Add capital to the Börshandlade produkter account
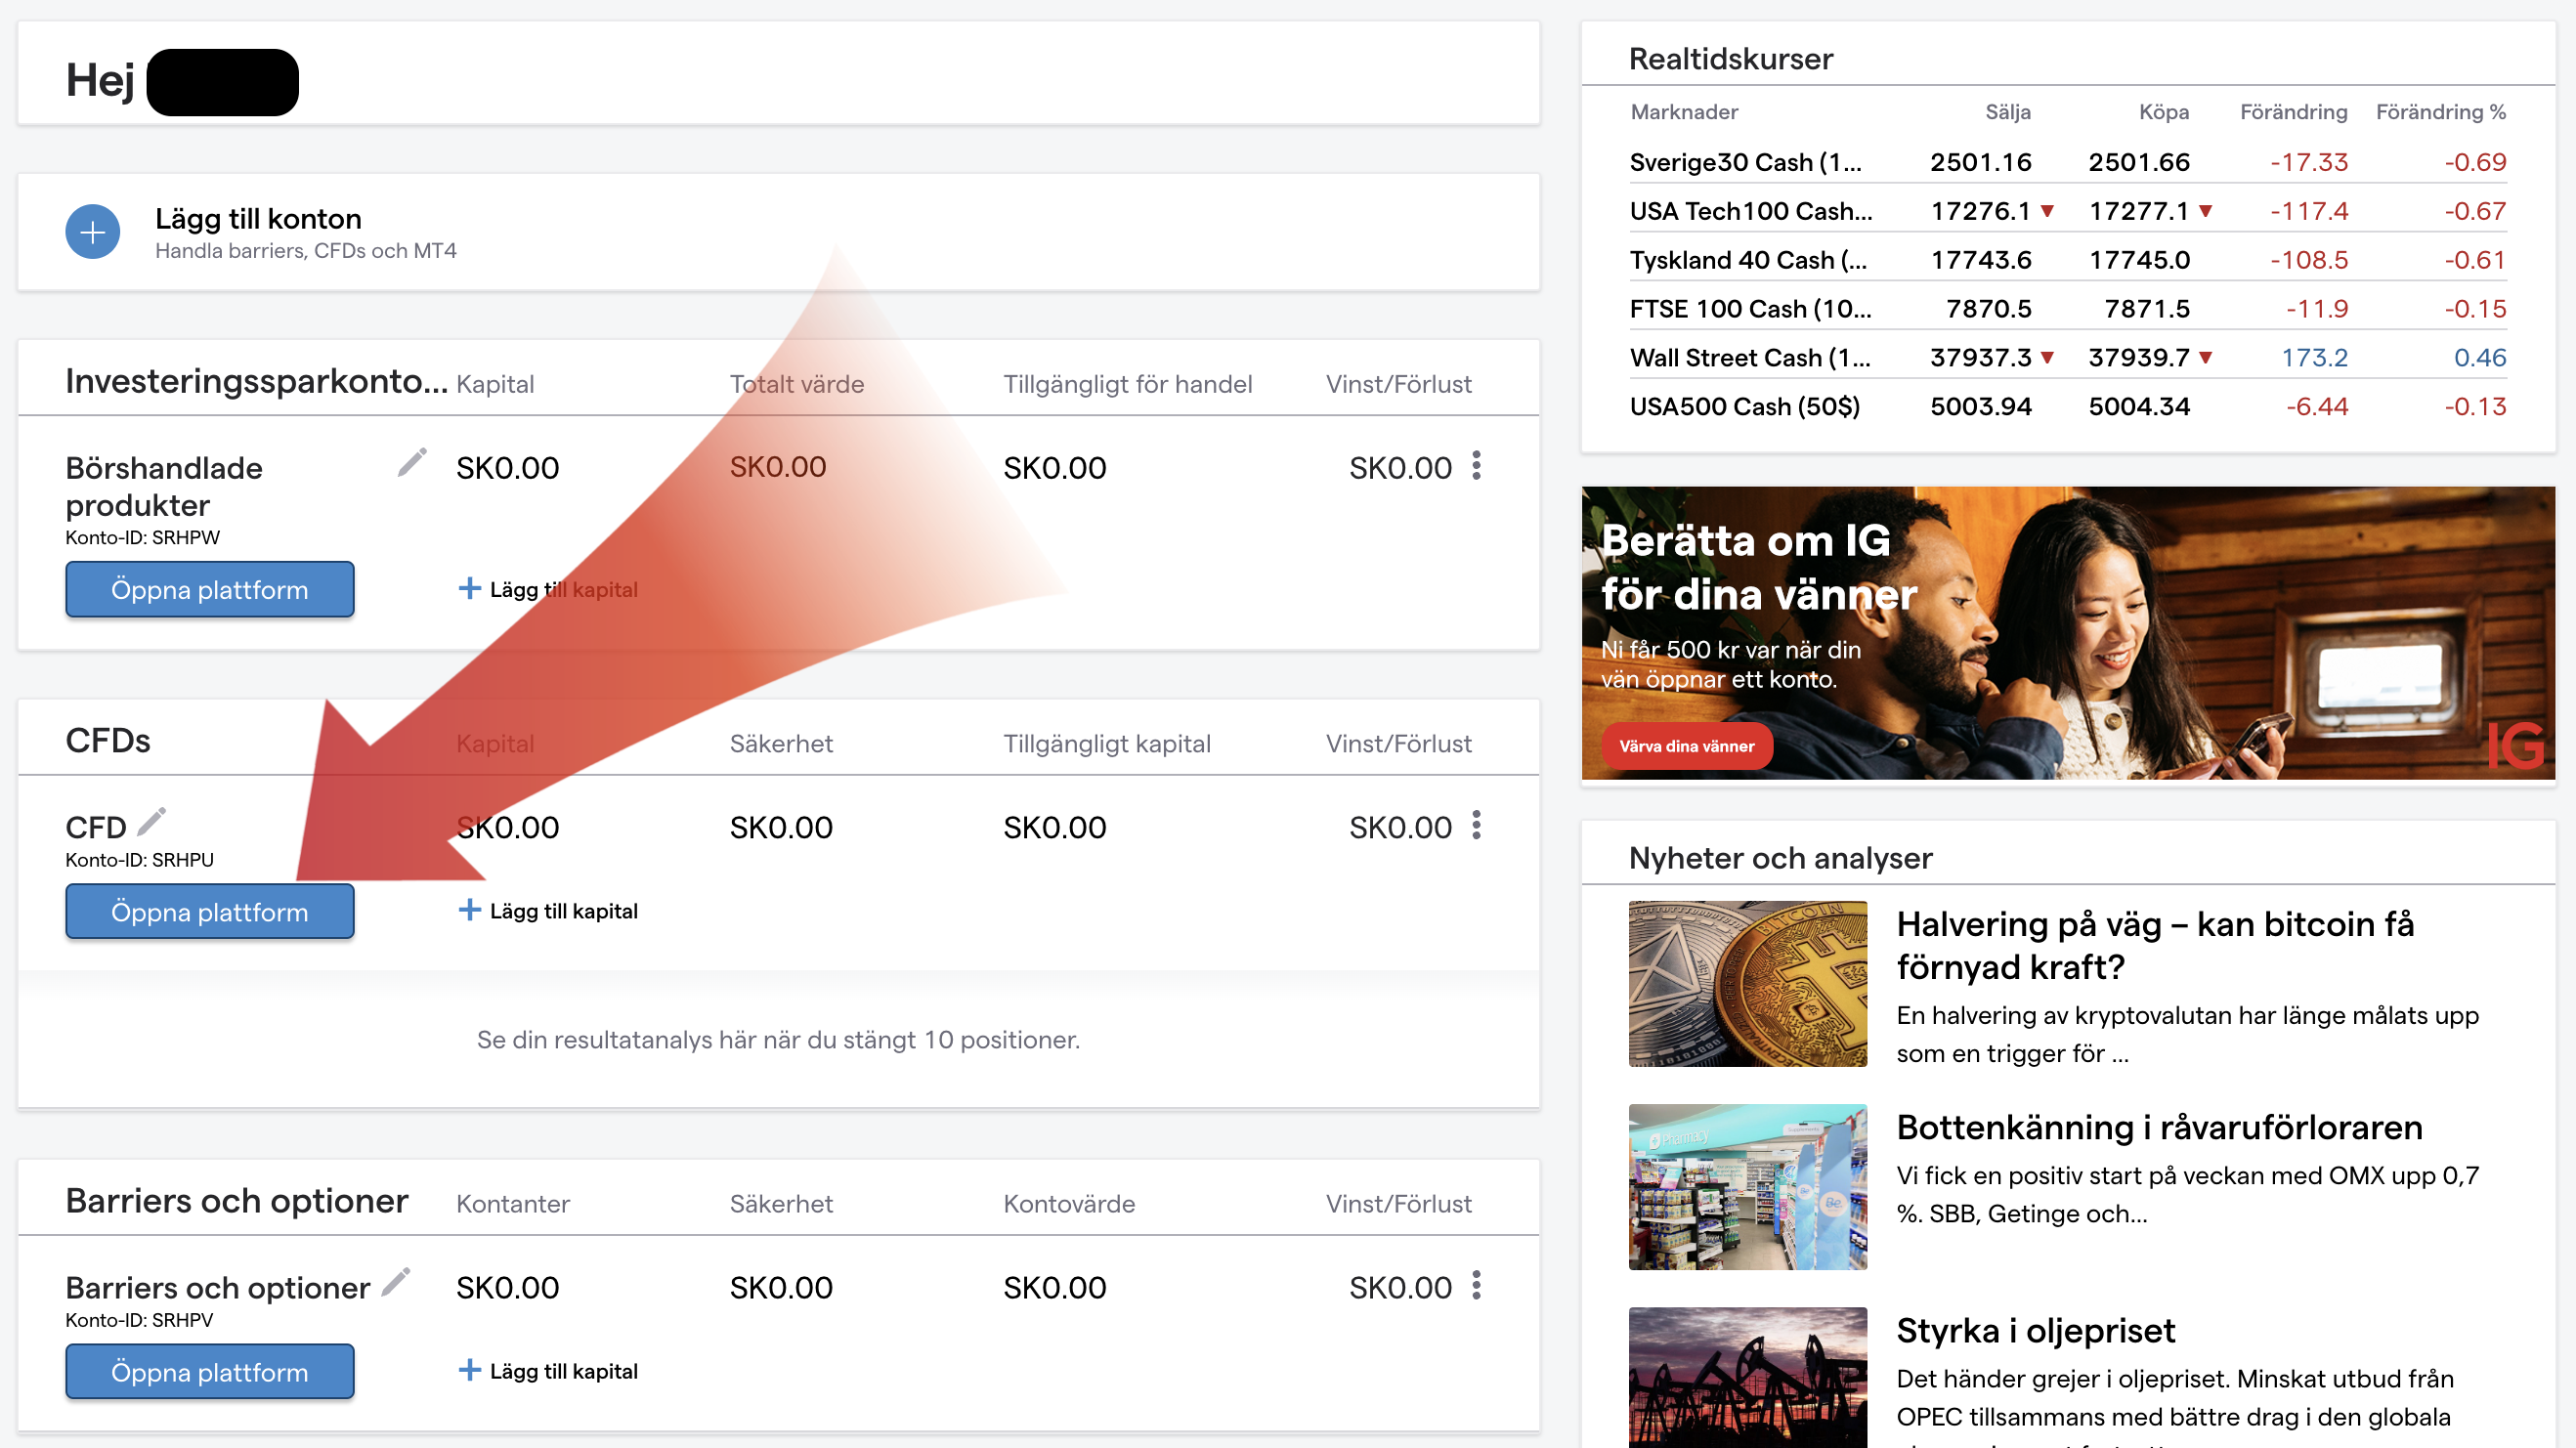2576x1448 pixels. pos(548,589)
